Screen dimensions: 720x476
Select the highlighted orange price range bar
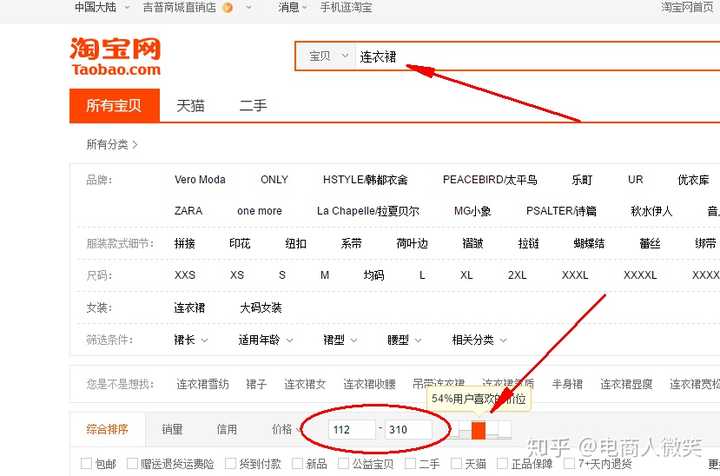click(x=478, y=430)
